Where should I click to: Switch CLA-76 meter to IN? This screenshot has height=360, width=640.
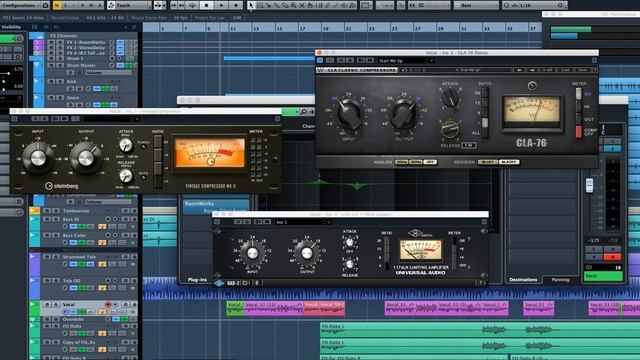[578, 107]
